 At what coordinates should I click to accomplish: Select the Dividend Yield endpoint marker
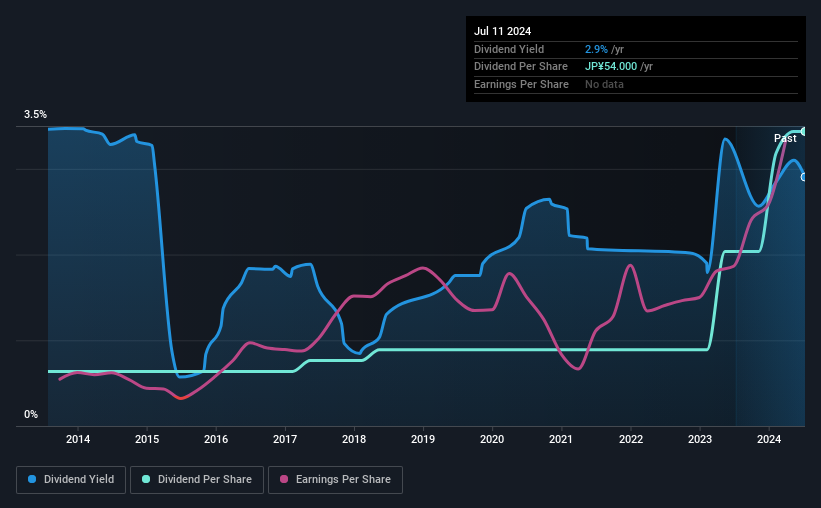pyautogui.click(x=803, y=178)
